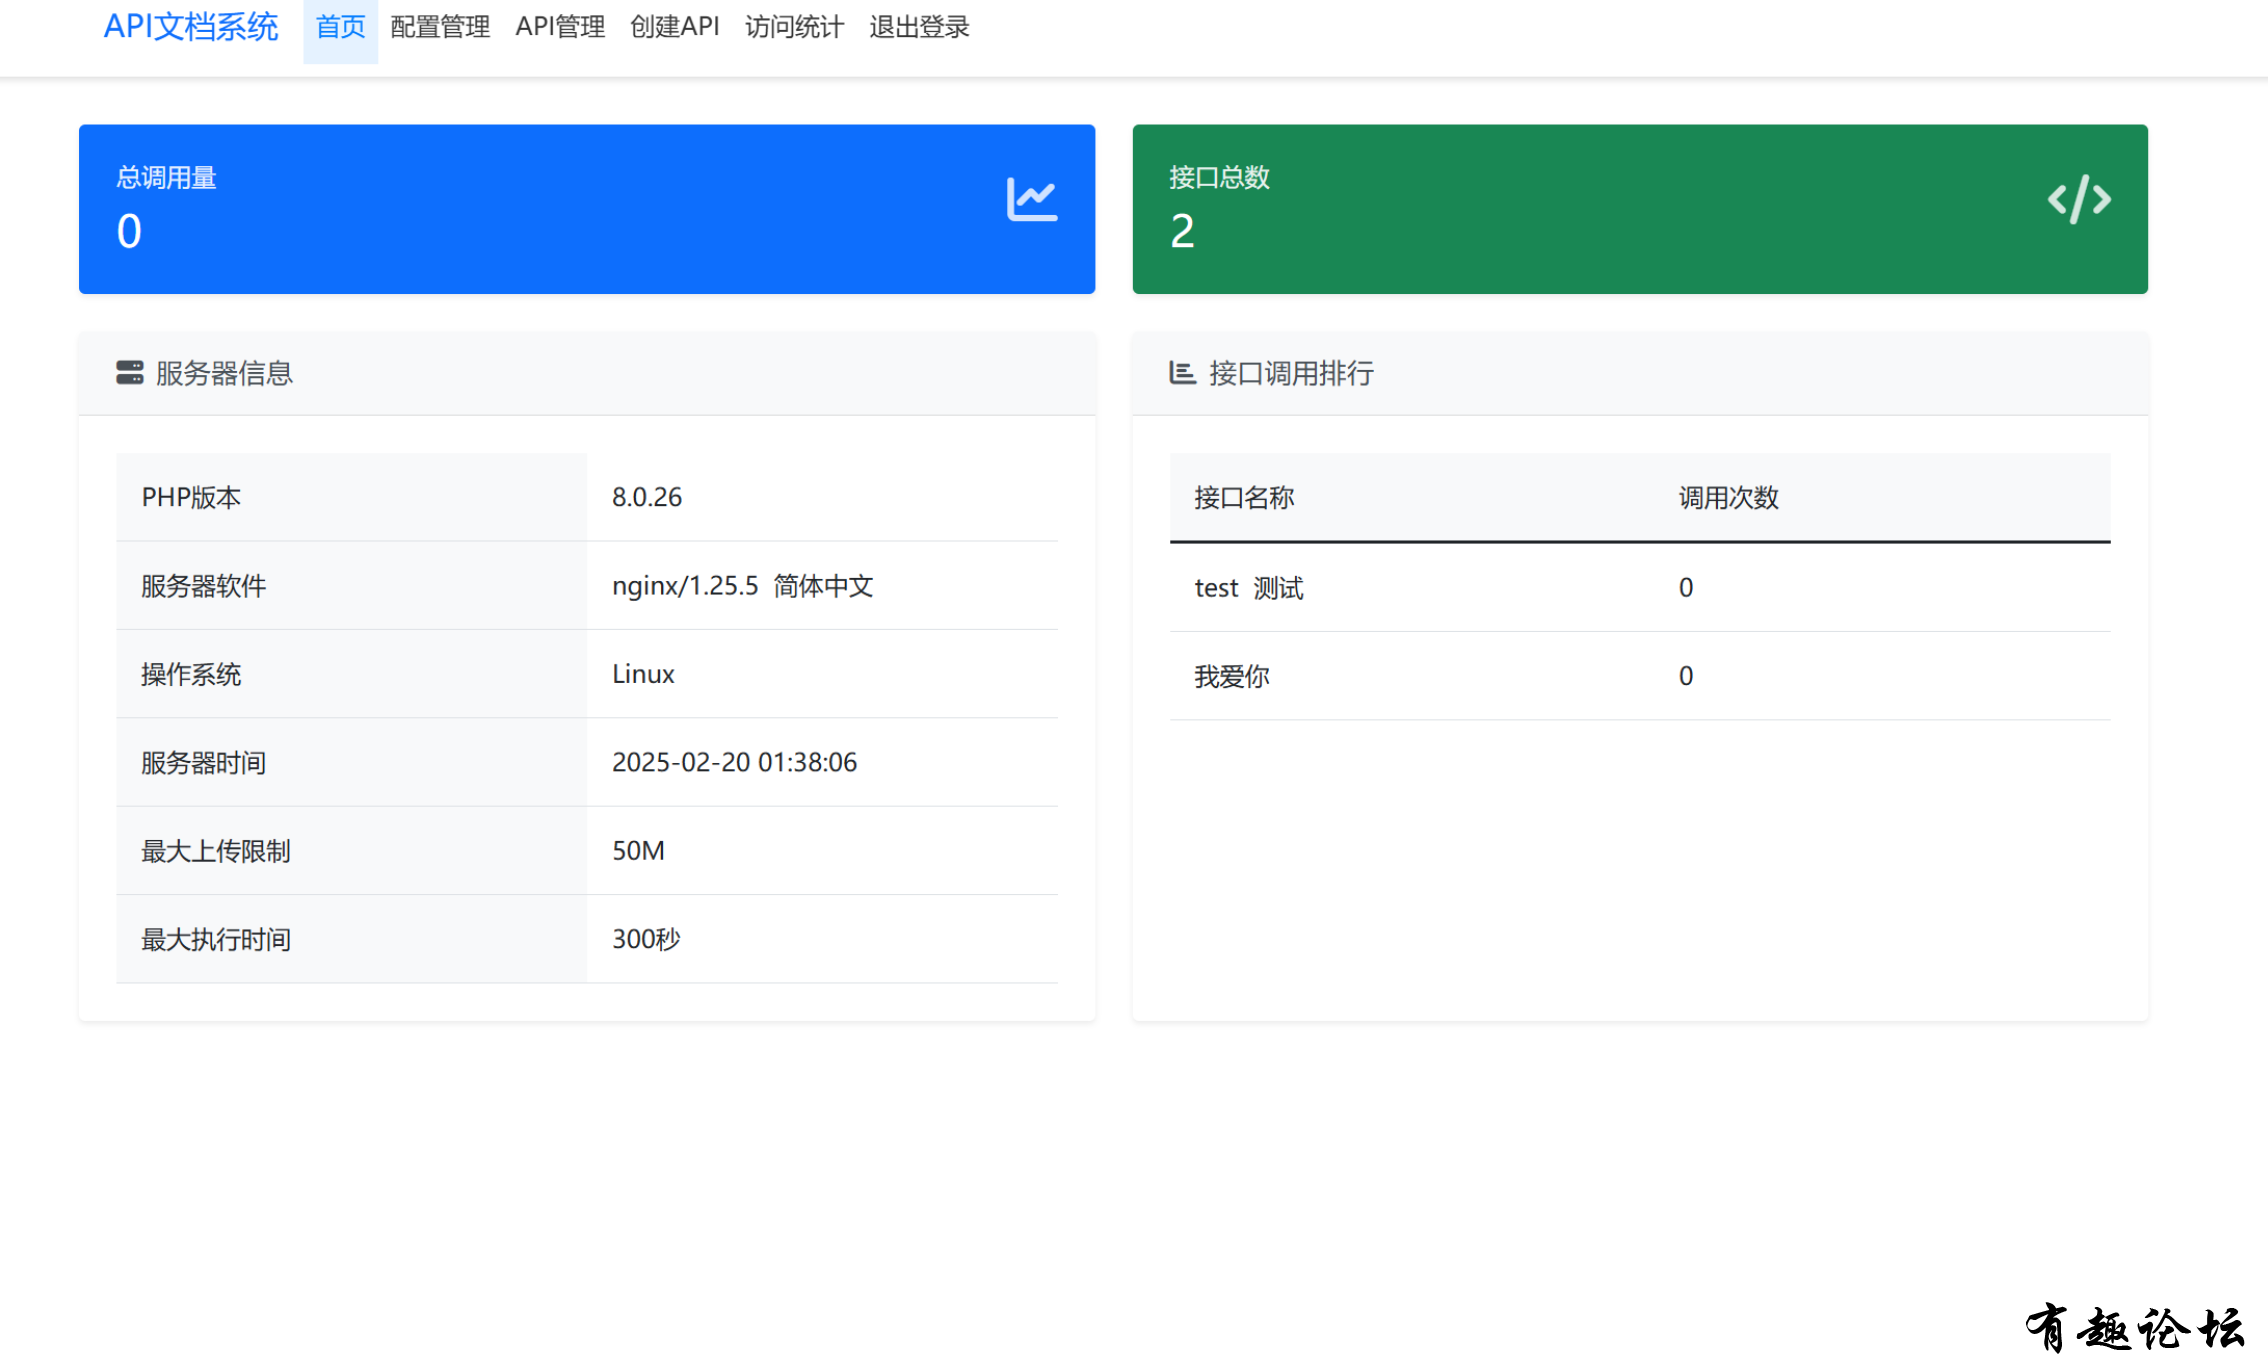The height and width of the screenshot is (1362, 2268).
Task: Click the 接口名称 column header
Action: point(1244,497)
